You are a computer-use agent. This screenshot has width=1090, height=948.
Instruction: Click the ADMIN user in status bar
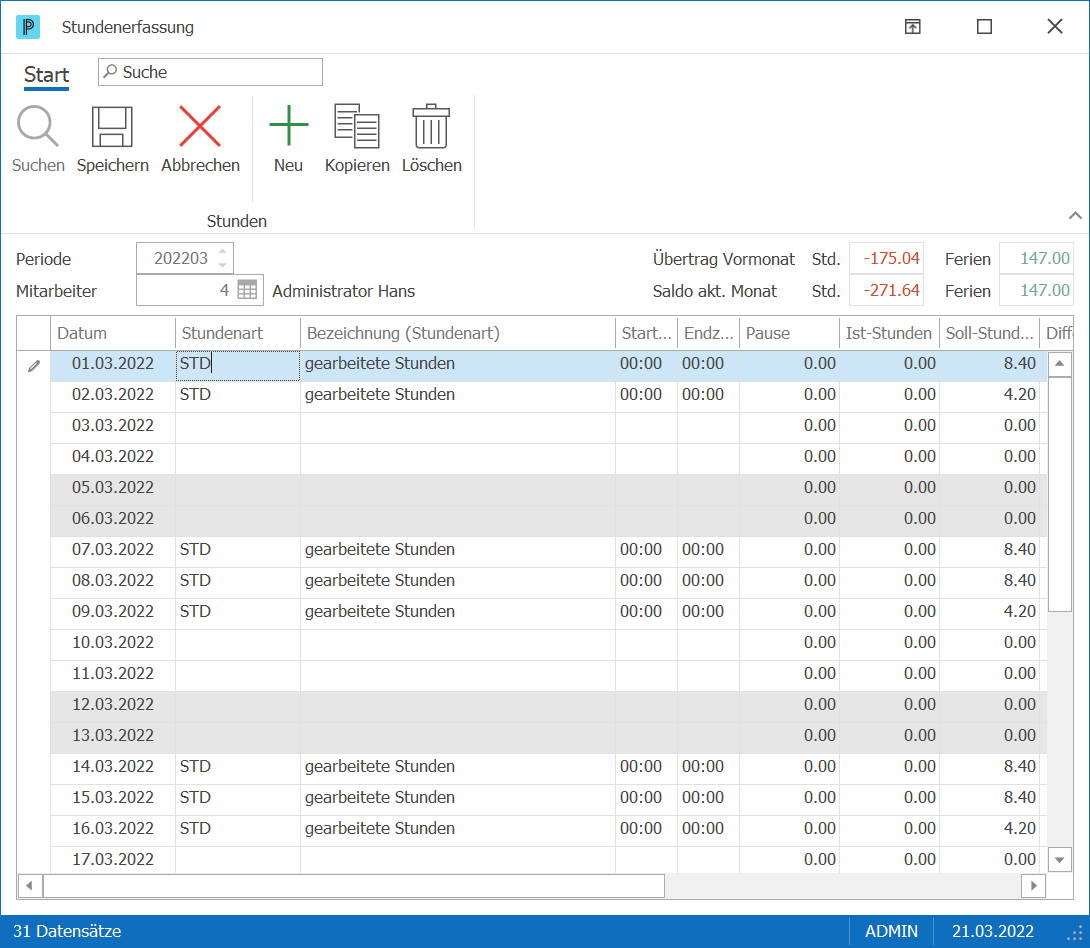click(x=891, y=931)
